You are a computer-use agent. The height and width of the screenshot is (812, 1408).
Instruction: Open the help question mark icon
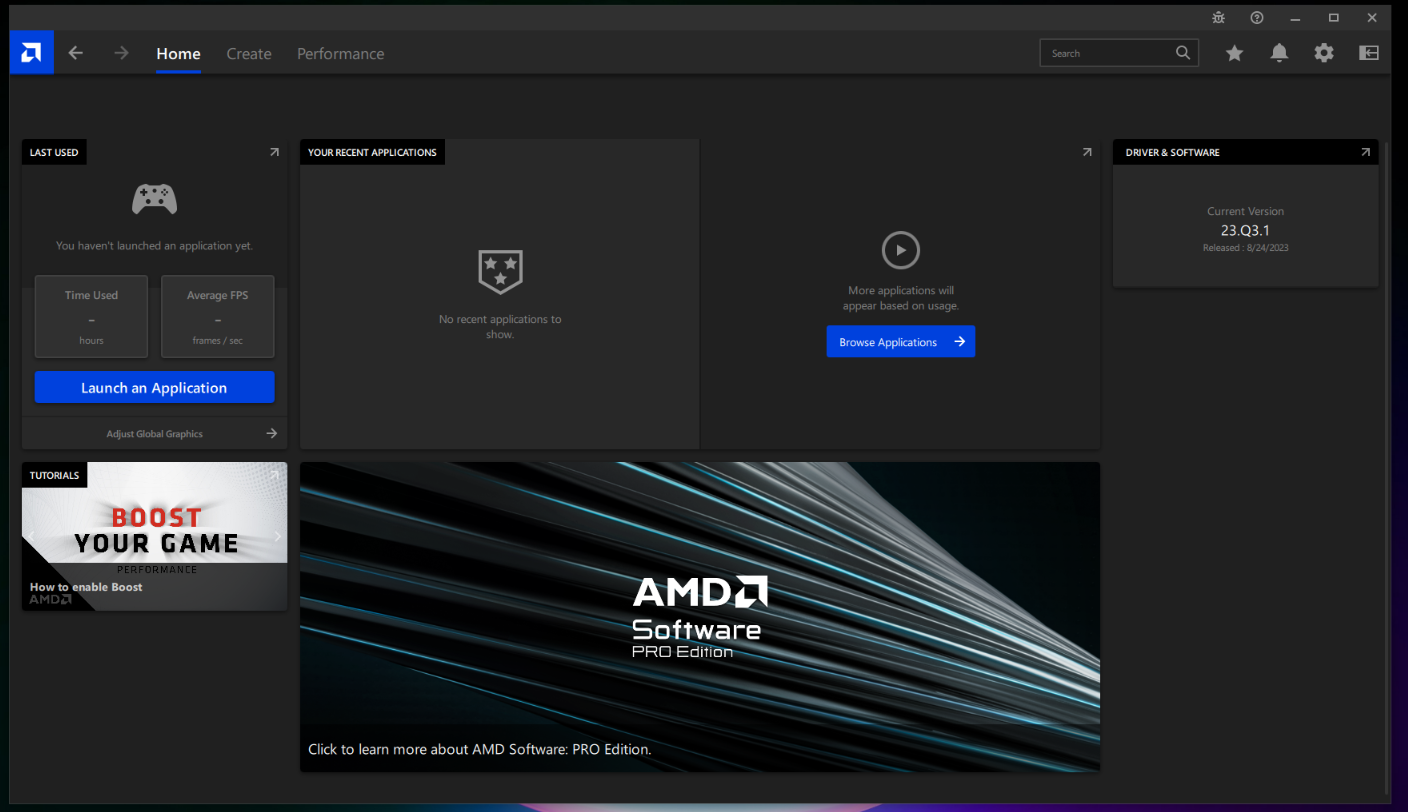[1257, 17]
